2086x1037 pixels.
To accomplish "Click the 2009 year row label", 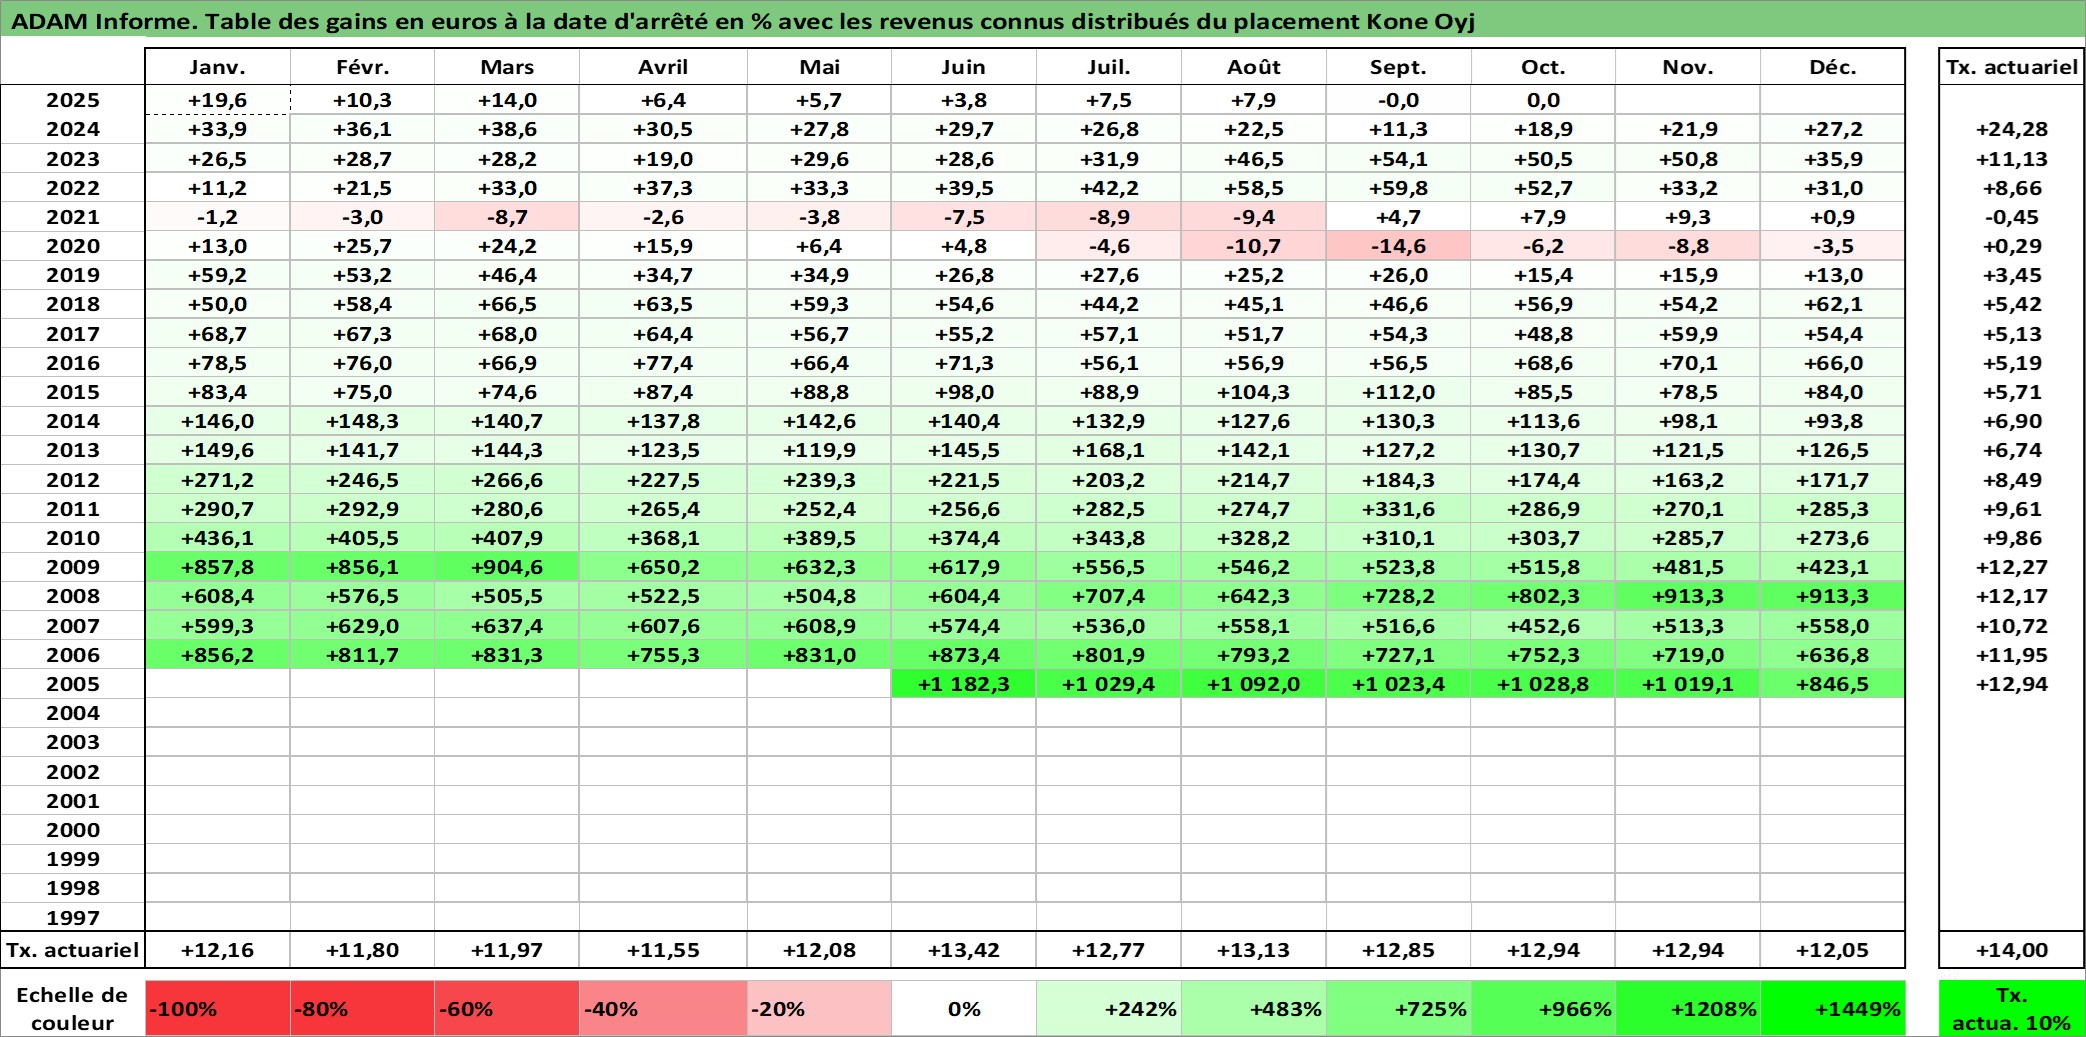I will [73, 567].
